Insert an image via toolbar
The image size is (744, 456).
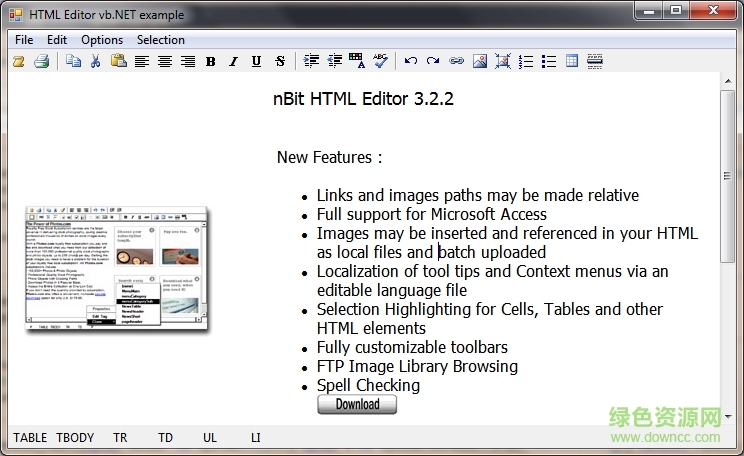480,61
